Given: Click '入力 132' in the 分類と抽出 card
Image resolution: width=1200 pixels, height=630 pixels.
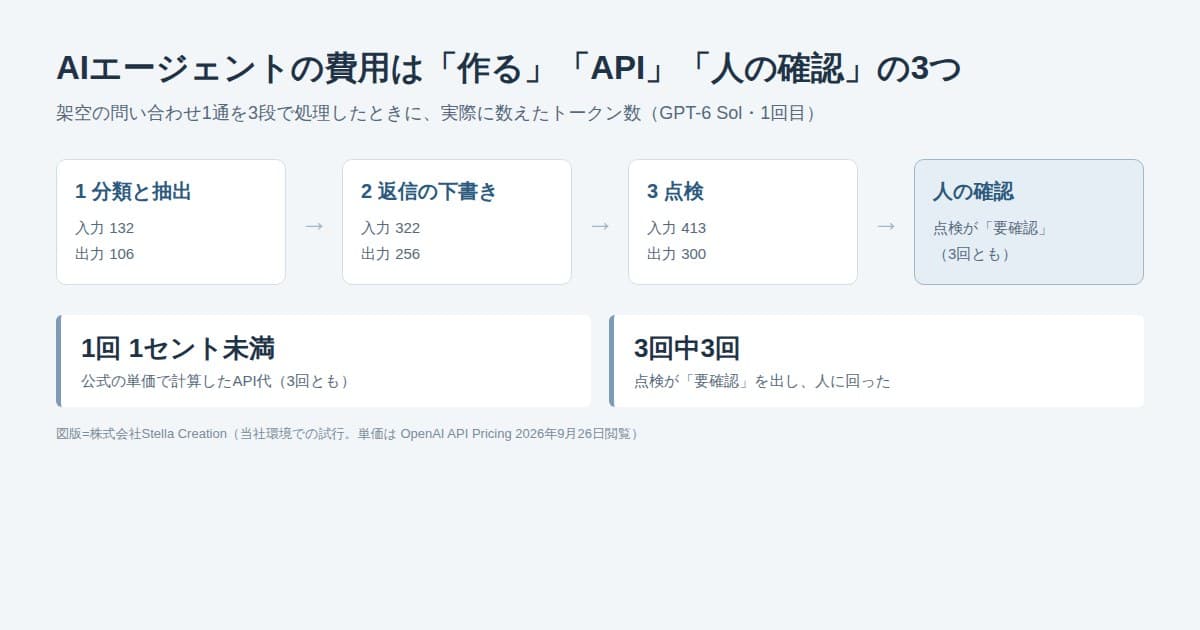Looking at the screenshot, I should [x=104, y=228].
